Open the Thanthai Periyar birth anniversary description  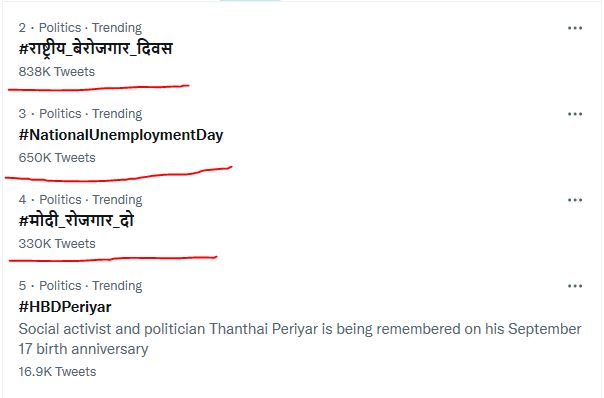(300, 339)
